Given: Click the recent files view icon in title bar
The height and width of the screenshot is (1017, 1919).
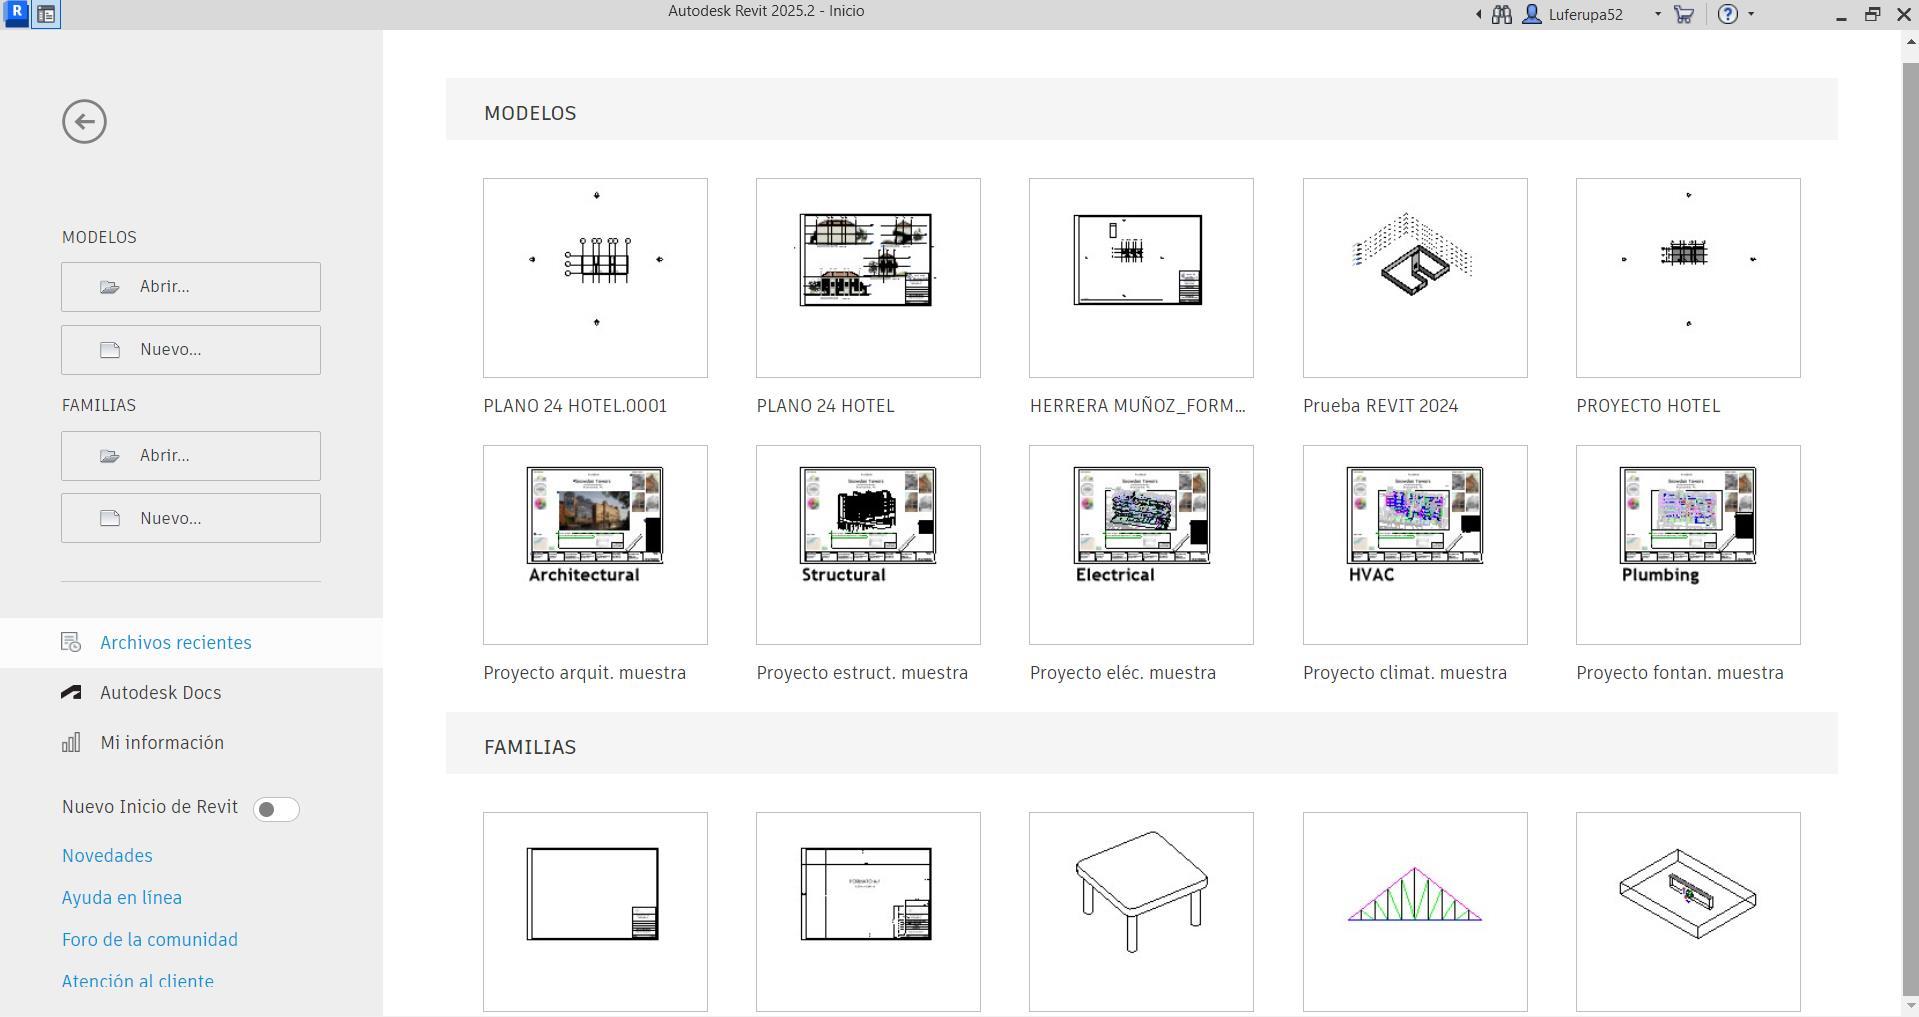Looking at the screenshot, I should click(x=46, y=15).
